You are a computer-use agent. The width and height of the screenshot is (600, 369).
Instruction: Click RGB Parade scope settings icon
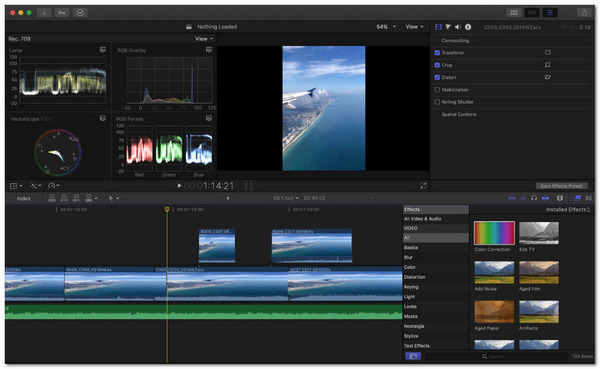tap(209, 118)
